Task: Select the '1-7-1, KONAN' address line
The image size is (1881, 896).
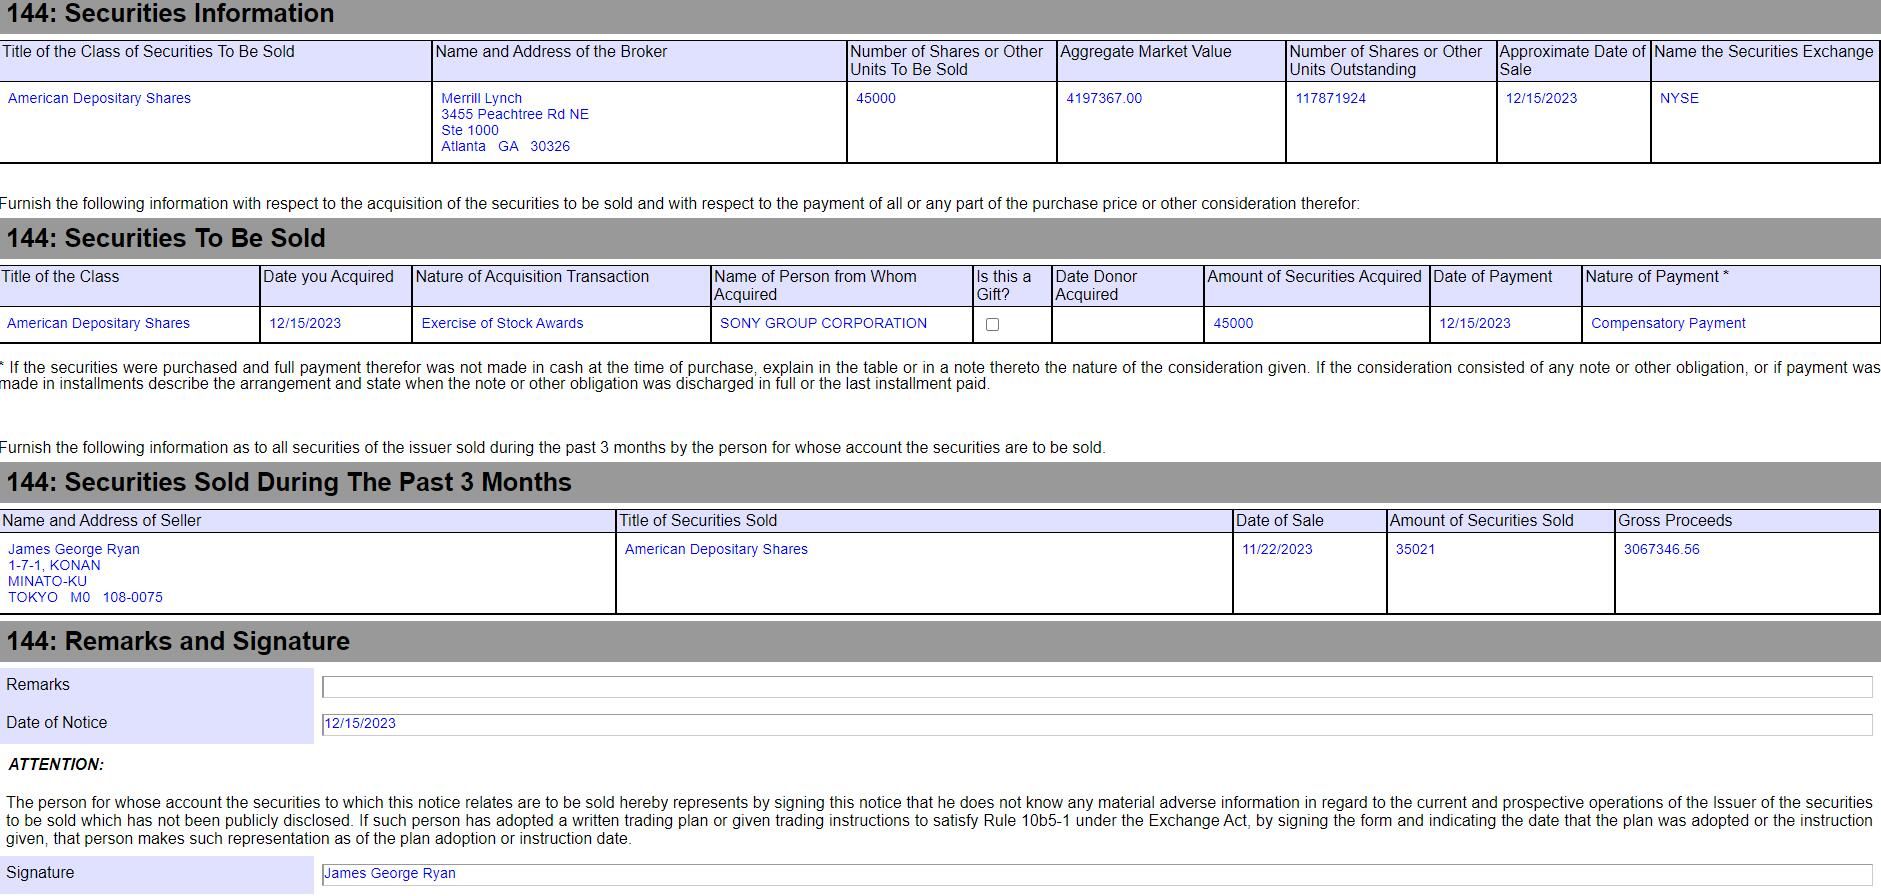Action: 54,565
